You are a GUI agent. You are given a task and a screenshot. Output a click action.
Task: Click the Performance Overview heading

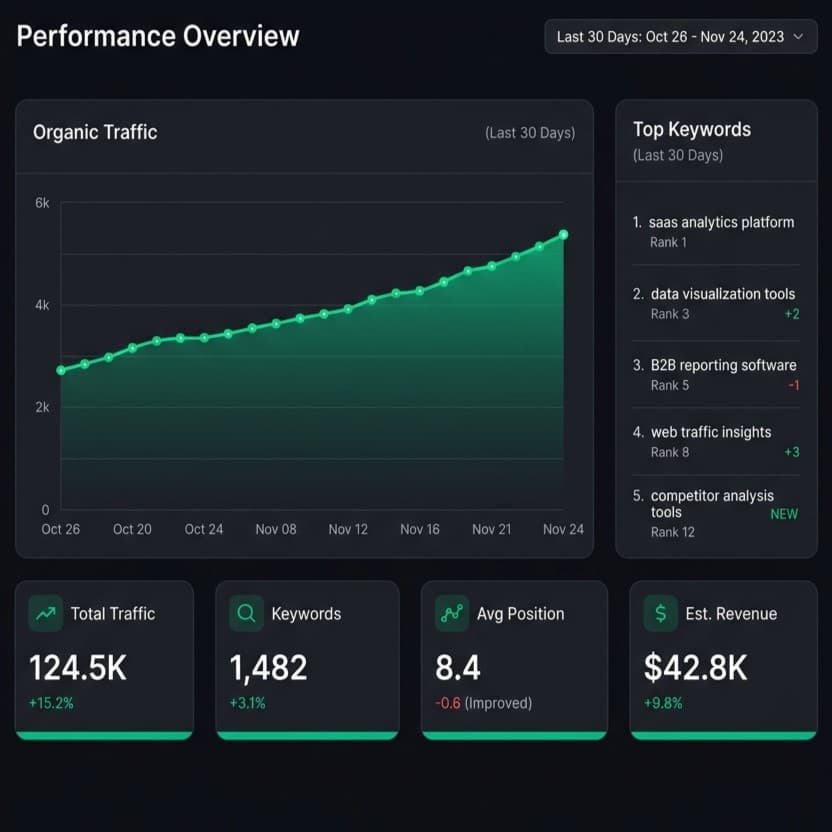tap(158, 36)
